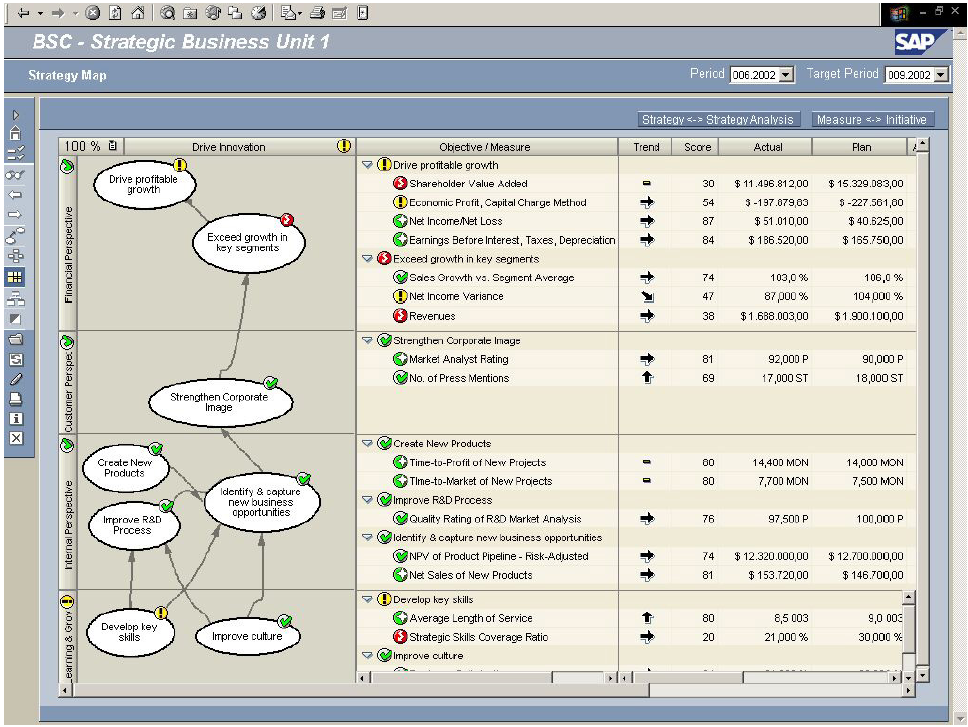Image resolution: width=968 pixels, height=727 pixels.
Task: Collapse the Develop key skills table row
Action: pyautogui.click(x=367, y=600)
